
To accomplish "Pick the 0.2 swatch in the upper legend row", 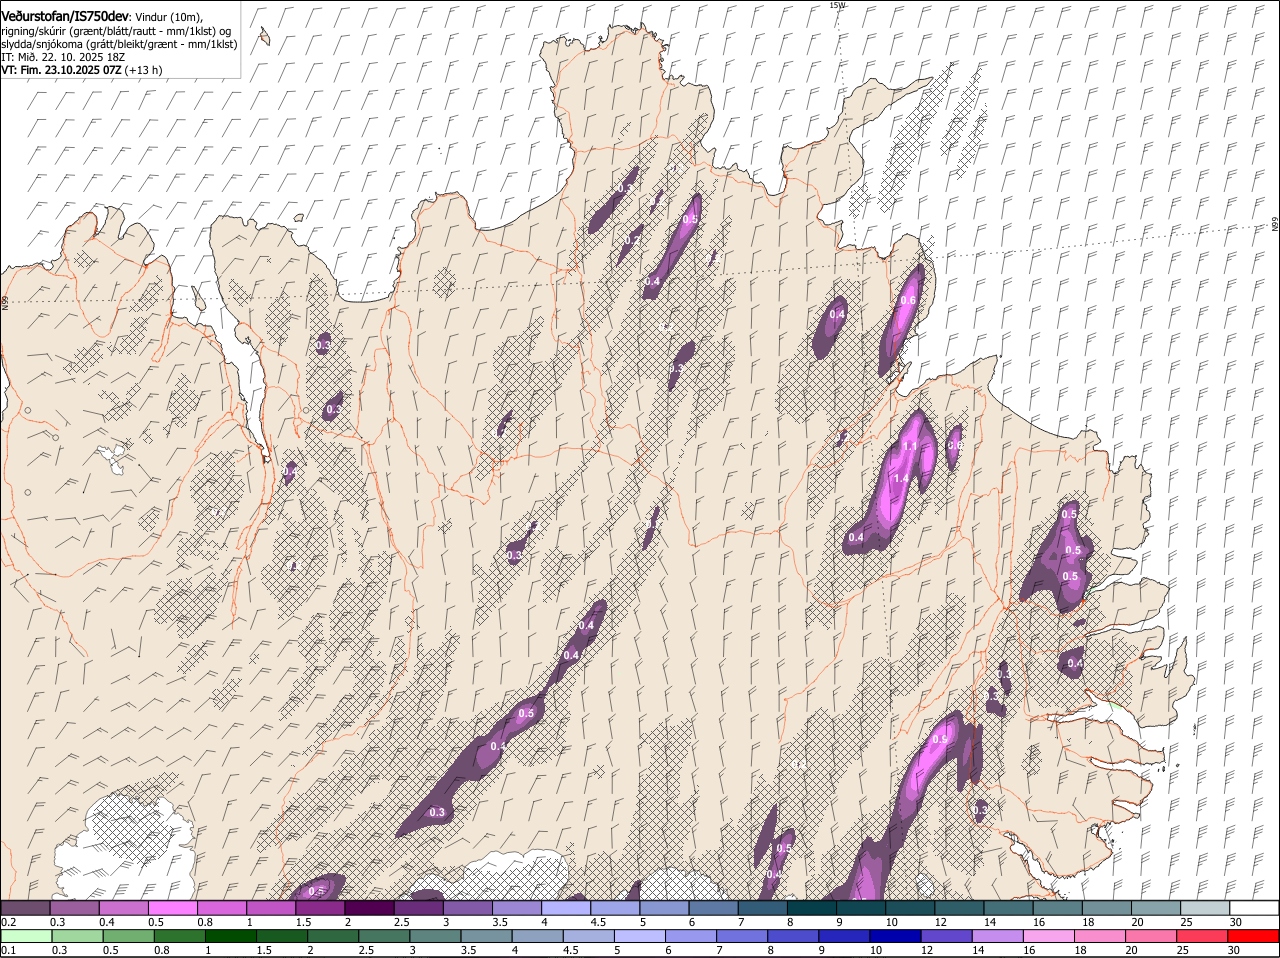I will [x=25, y=908].
